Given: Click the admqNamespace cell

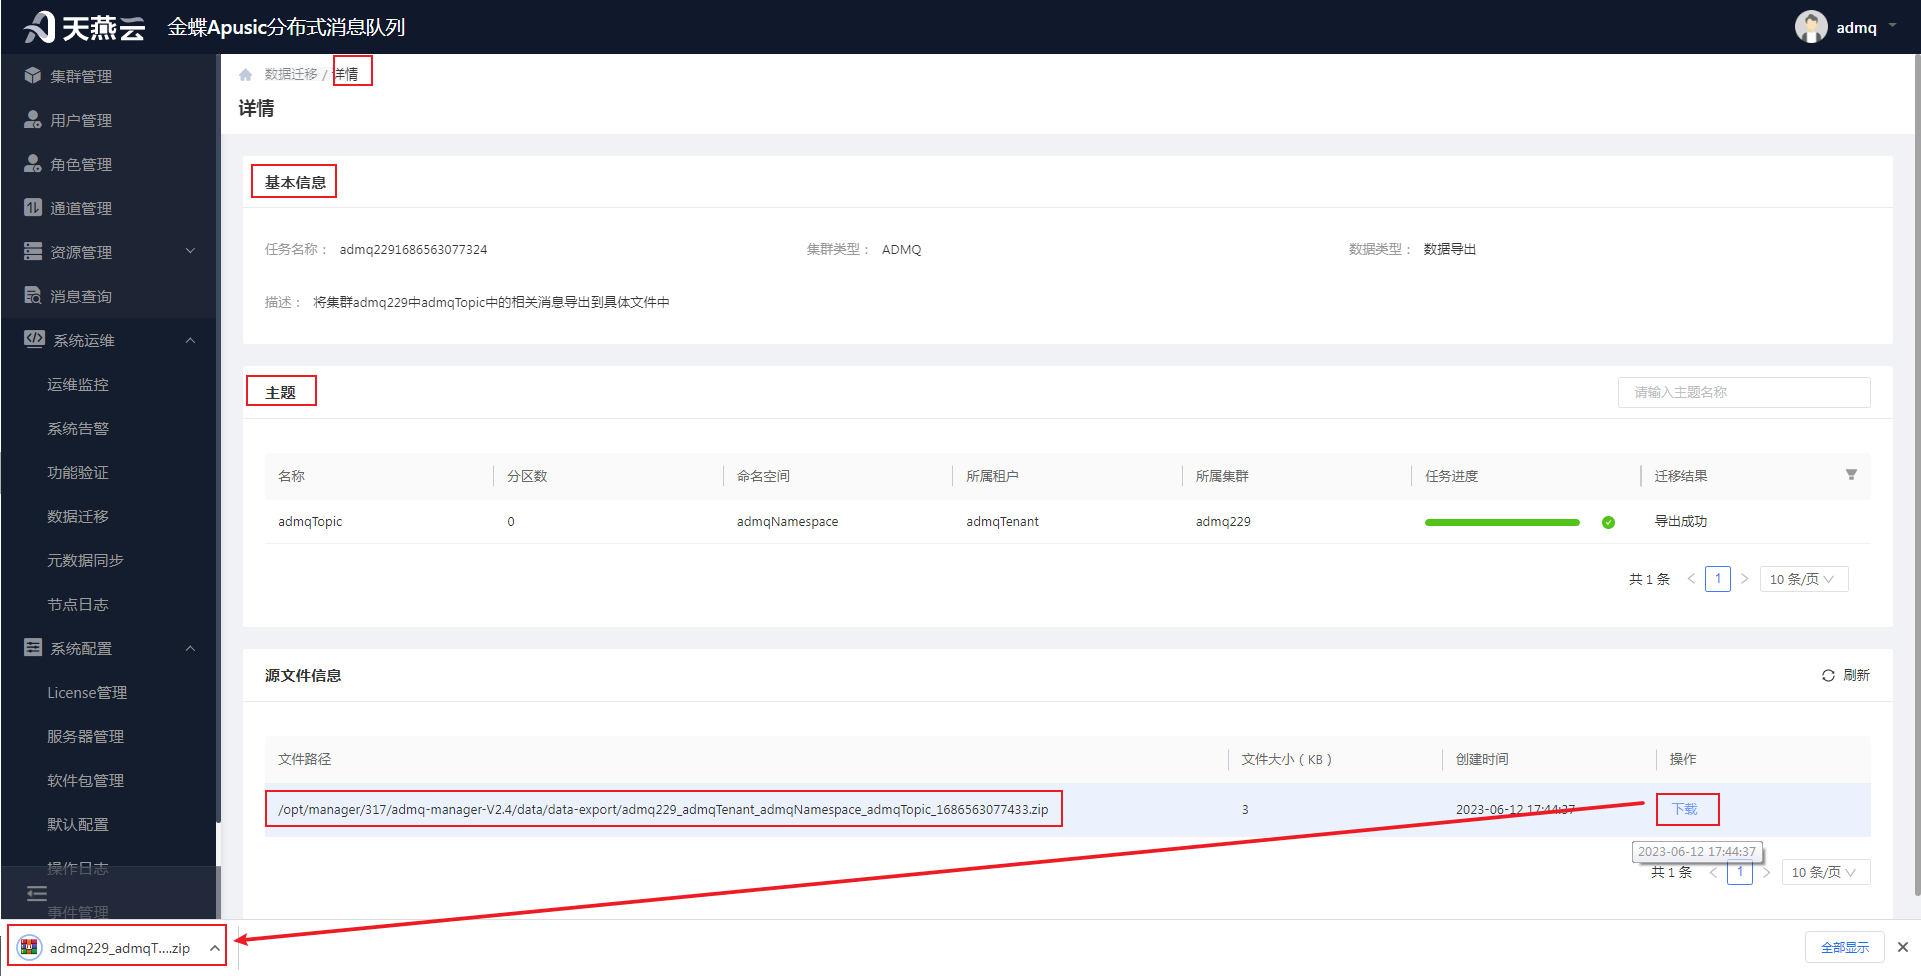Looking at the screenshot, I should [x=788, y=521].
